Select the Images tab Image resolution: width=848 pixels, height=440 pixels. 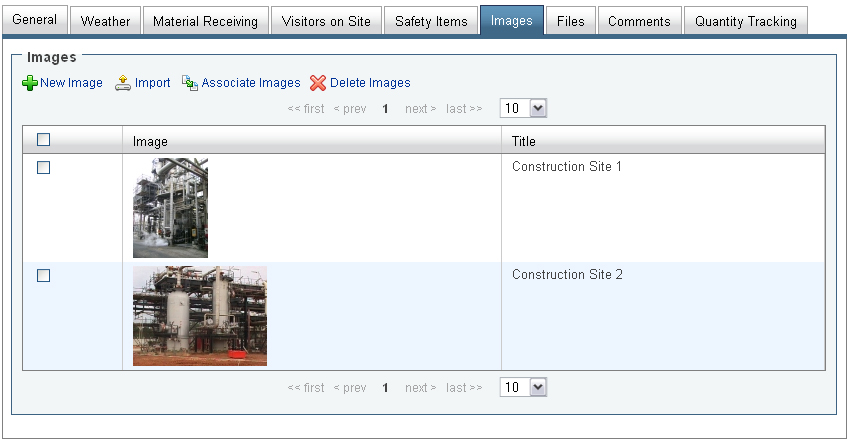(x=512, y=21)
